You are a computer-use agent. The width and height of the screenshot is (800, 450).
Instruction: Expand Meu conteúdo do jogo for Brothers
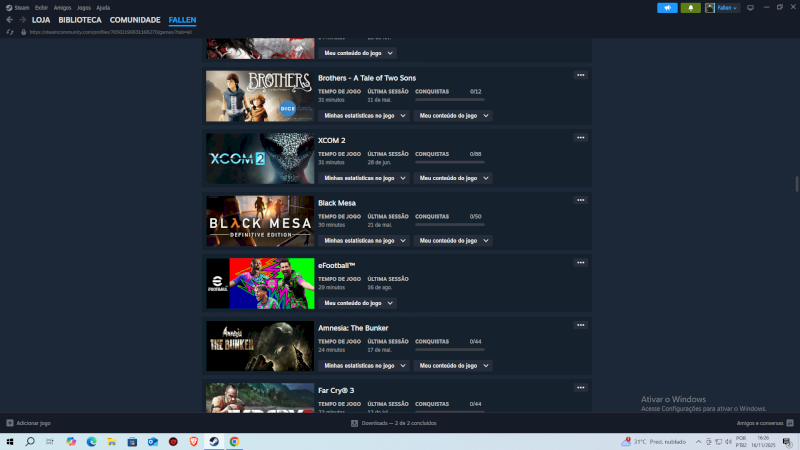tap(453, 116)
